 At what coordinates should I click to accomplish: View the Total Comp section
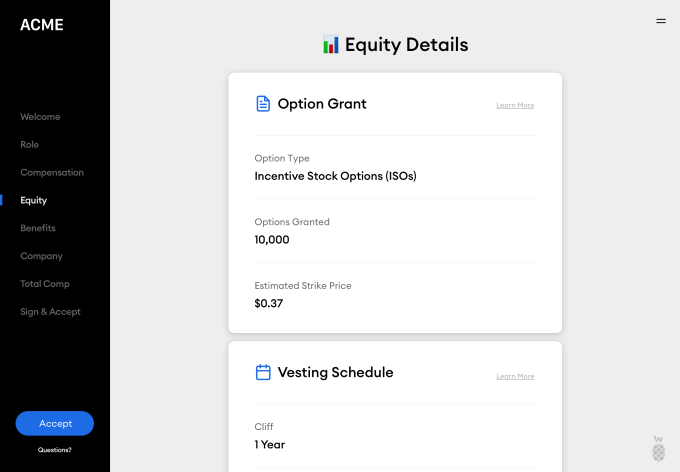45,284
